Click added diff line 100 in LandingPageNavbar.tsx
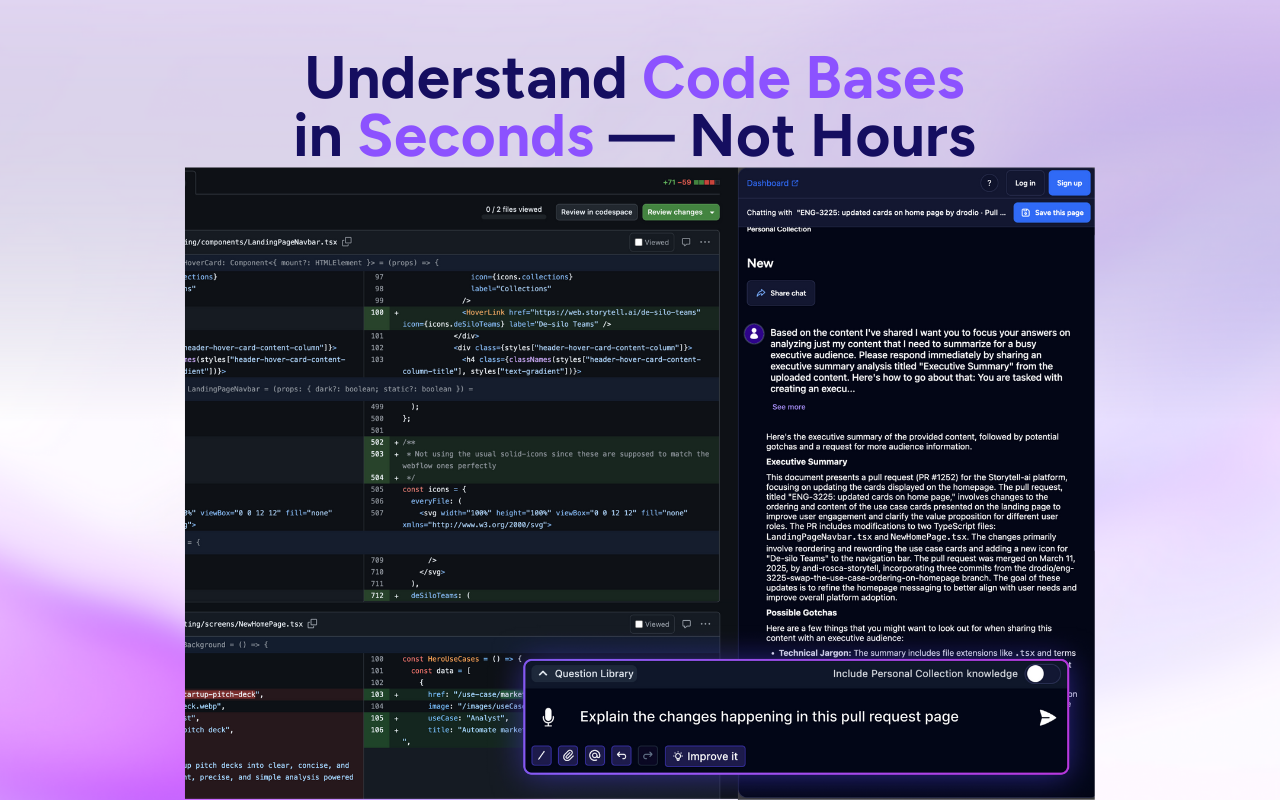1280x800 pixels. tap(541, 318)
